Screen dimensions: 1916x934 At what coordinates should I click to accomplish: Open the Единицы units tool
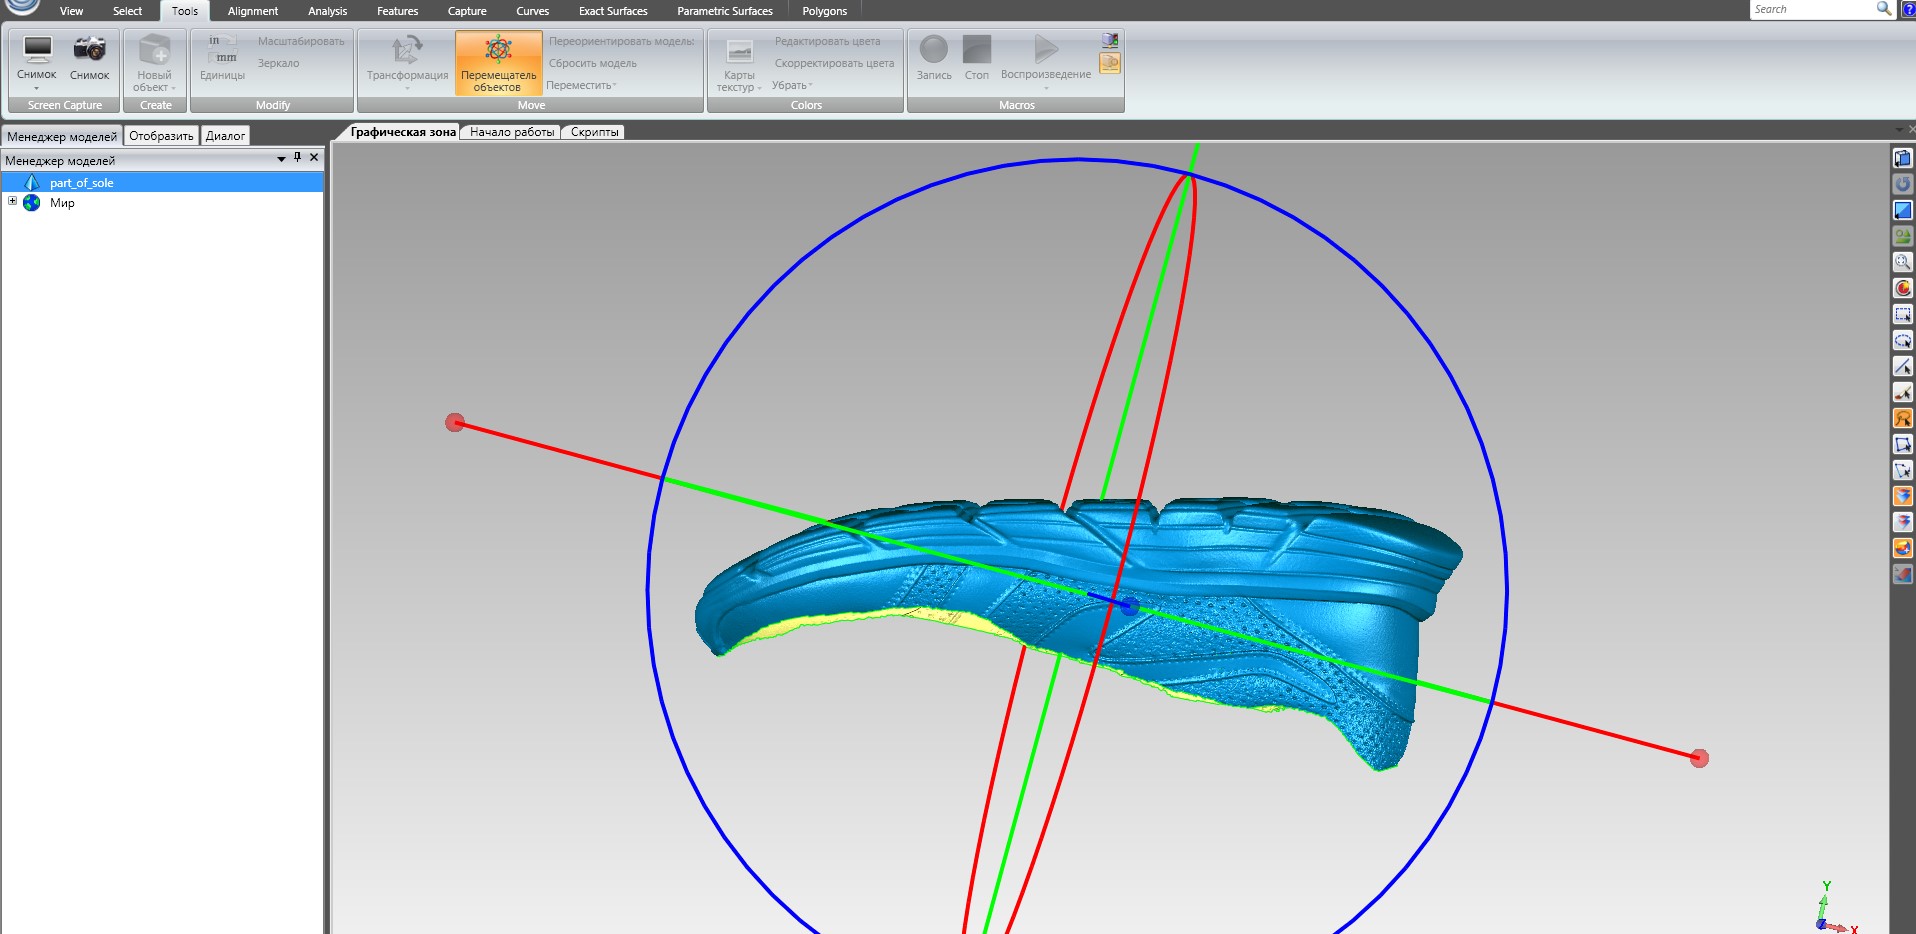click(222, 59)
